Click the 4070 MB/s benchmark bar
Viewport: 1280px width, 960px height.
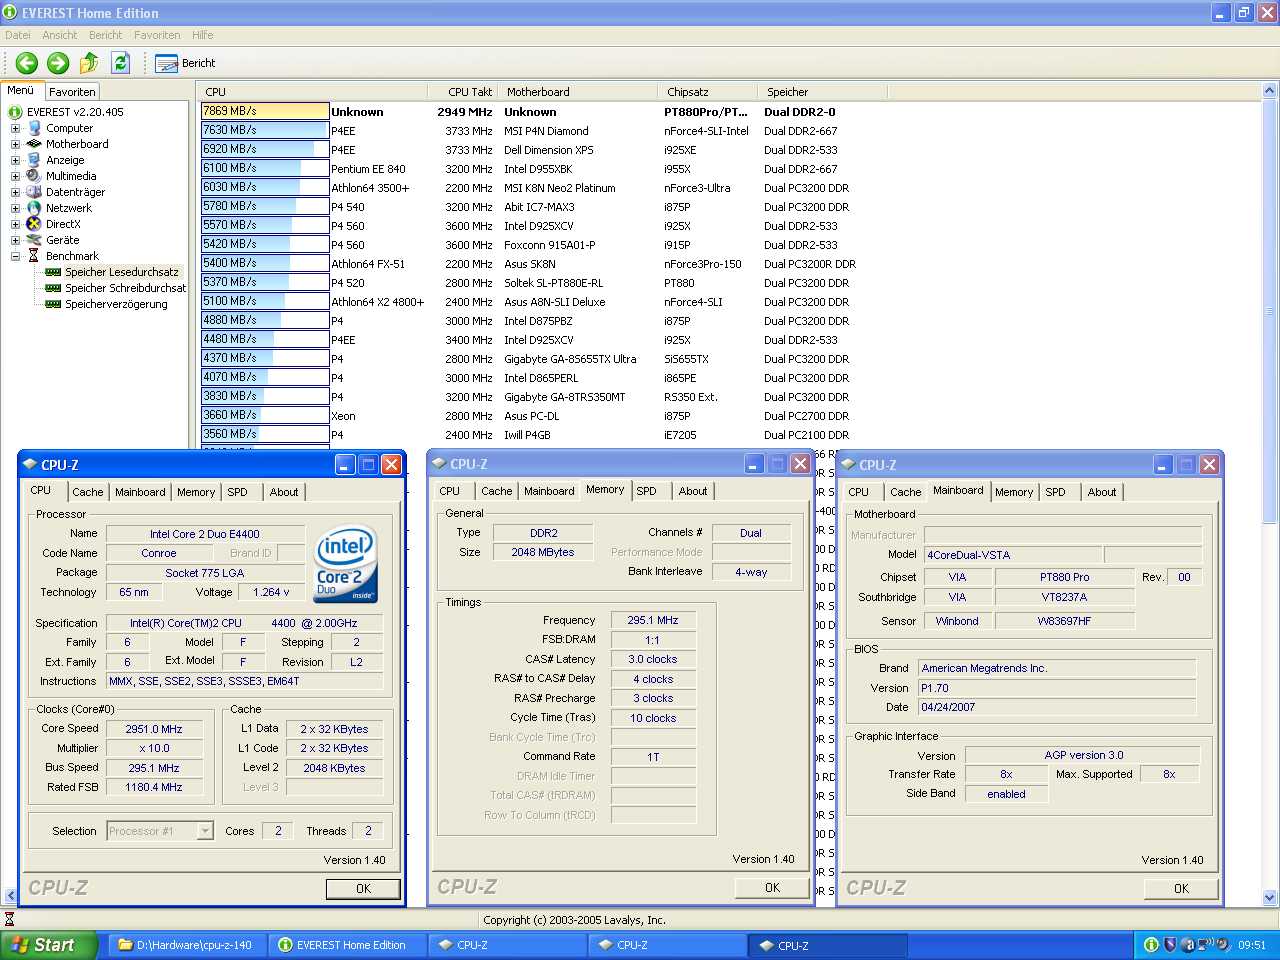(265, 377)
